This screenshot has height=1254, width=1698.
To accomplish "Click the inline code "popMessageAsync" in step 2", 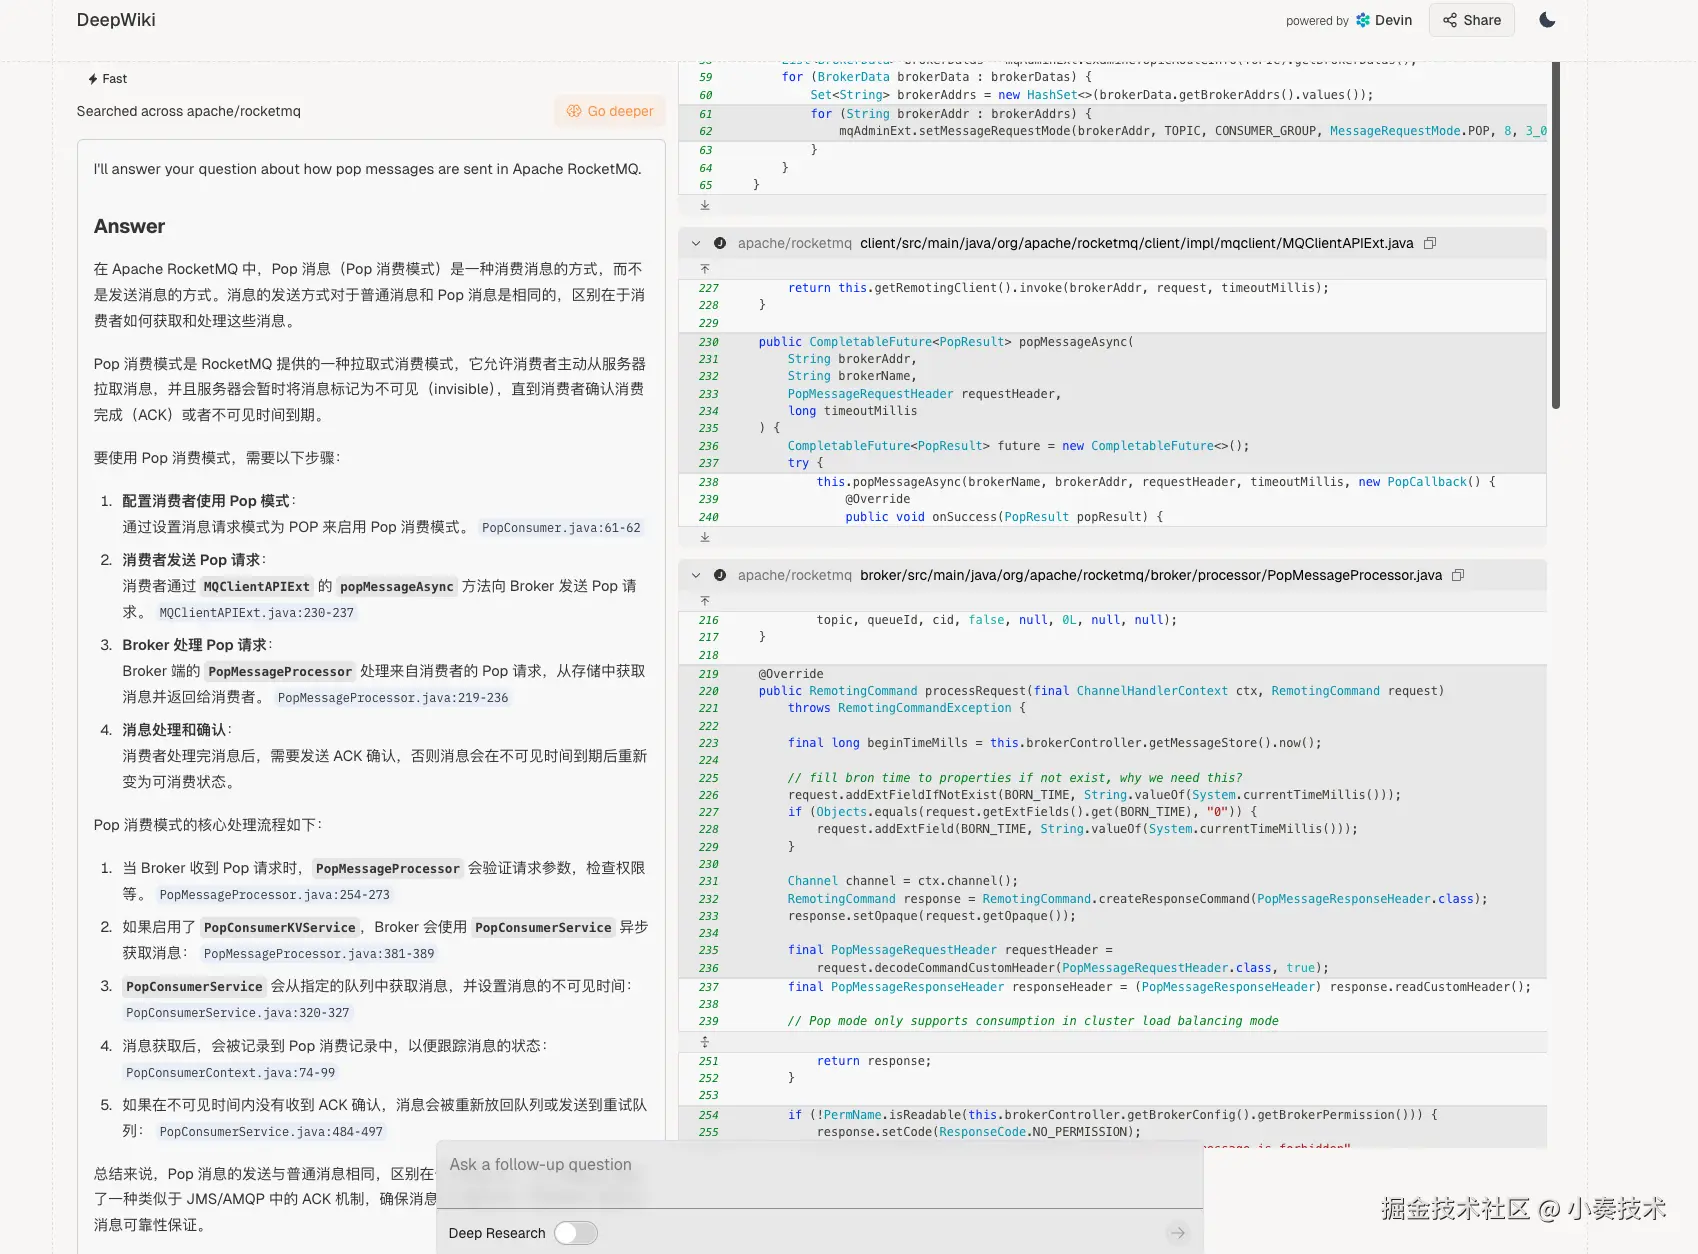I will point(397,587).
